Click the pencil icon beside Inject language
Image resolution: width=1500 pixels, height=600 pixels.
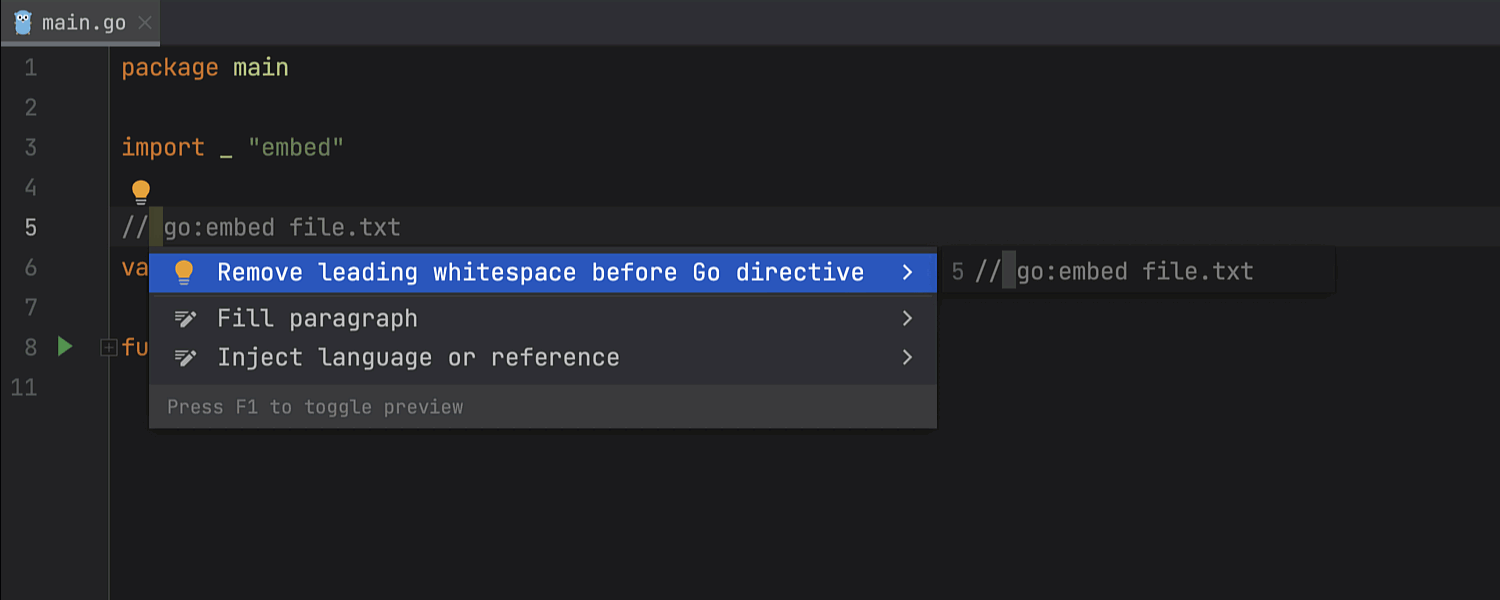click(x=185, y=358)
